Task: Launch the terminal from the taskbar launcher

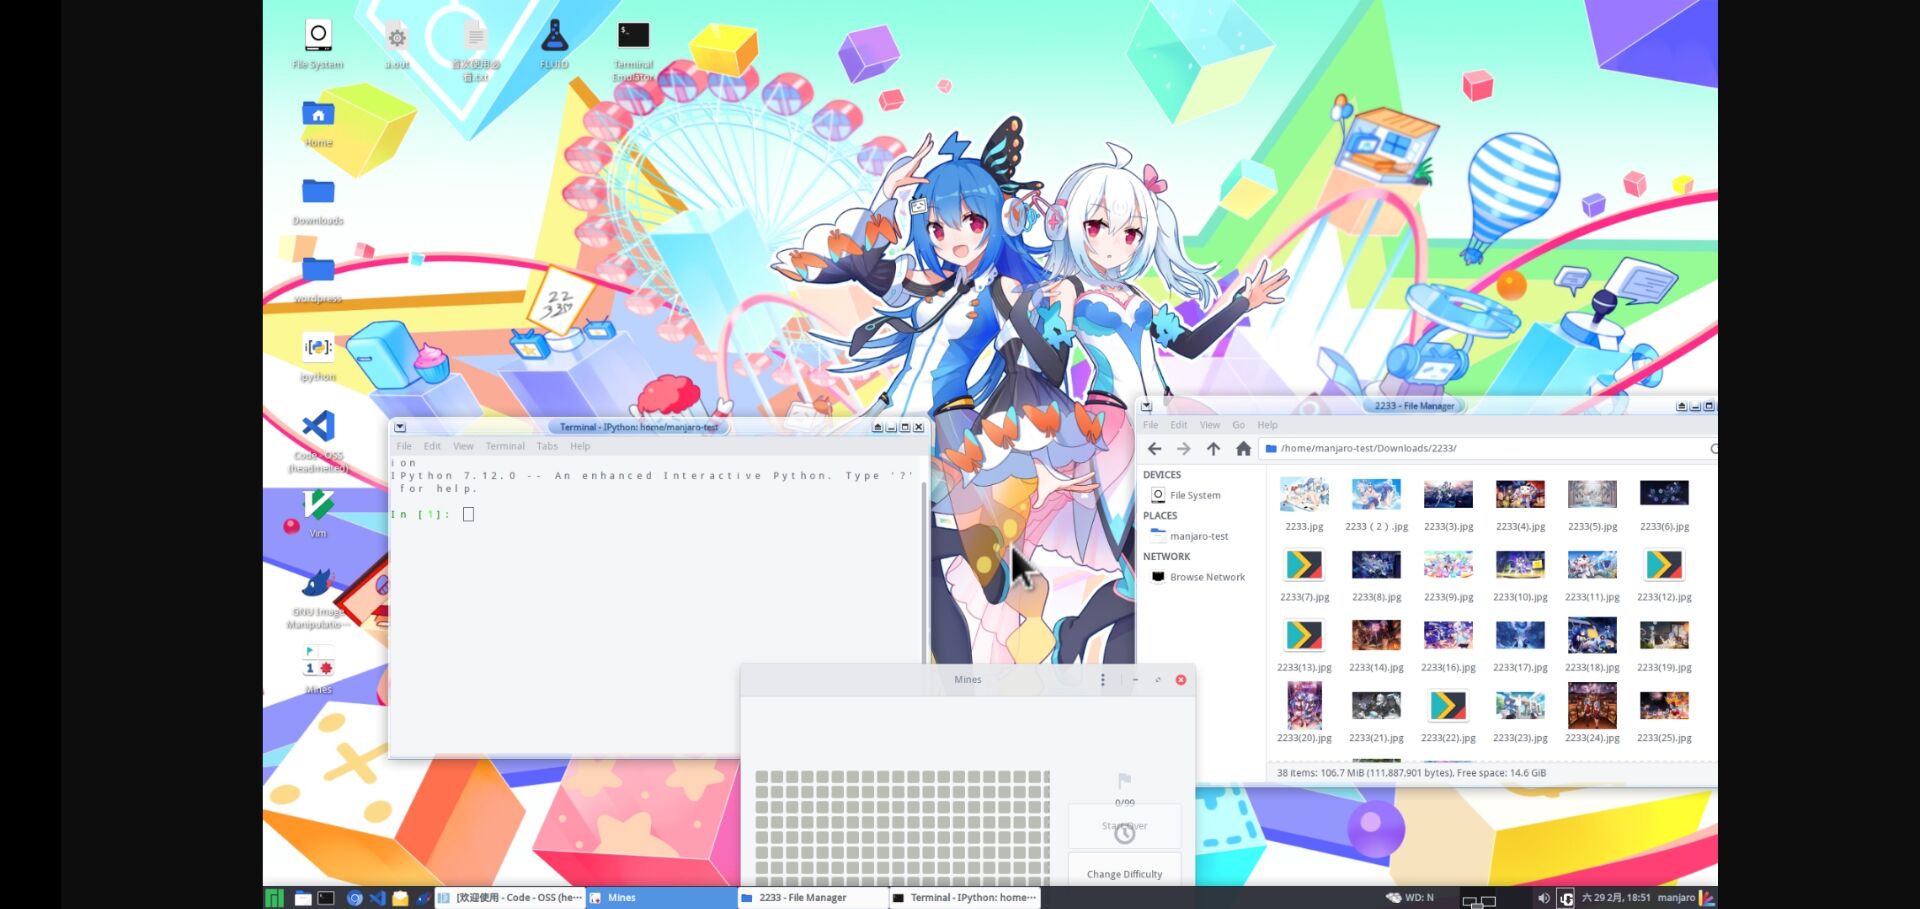Action: point(326,898)
